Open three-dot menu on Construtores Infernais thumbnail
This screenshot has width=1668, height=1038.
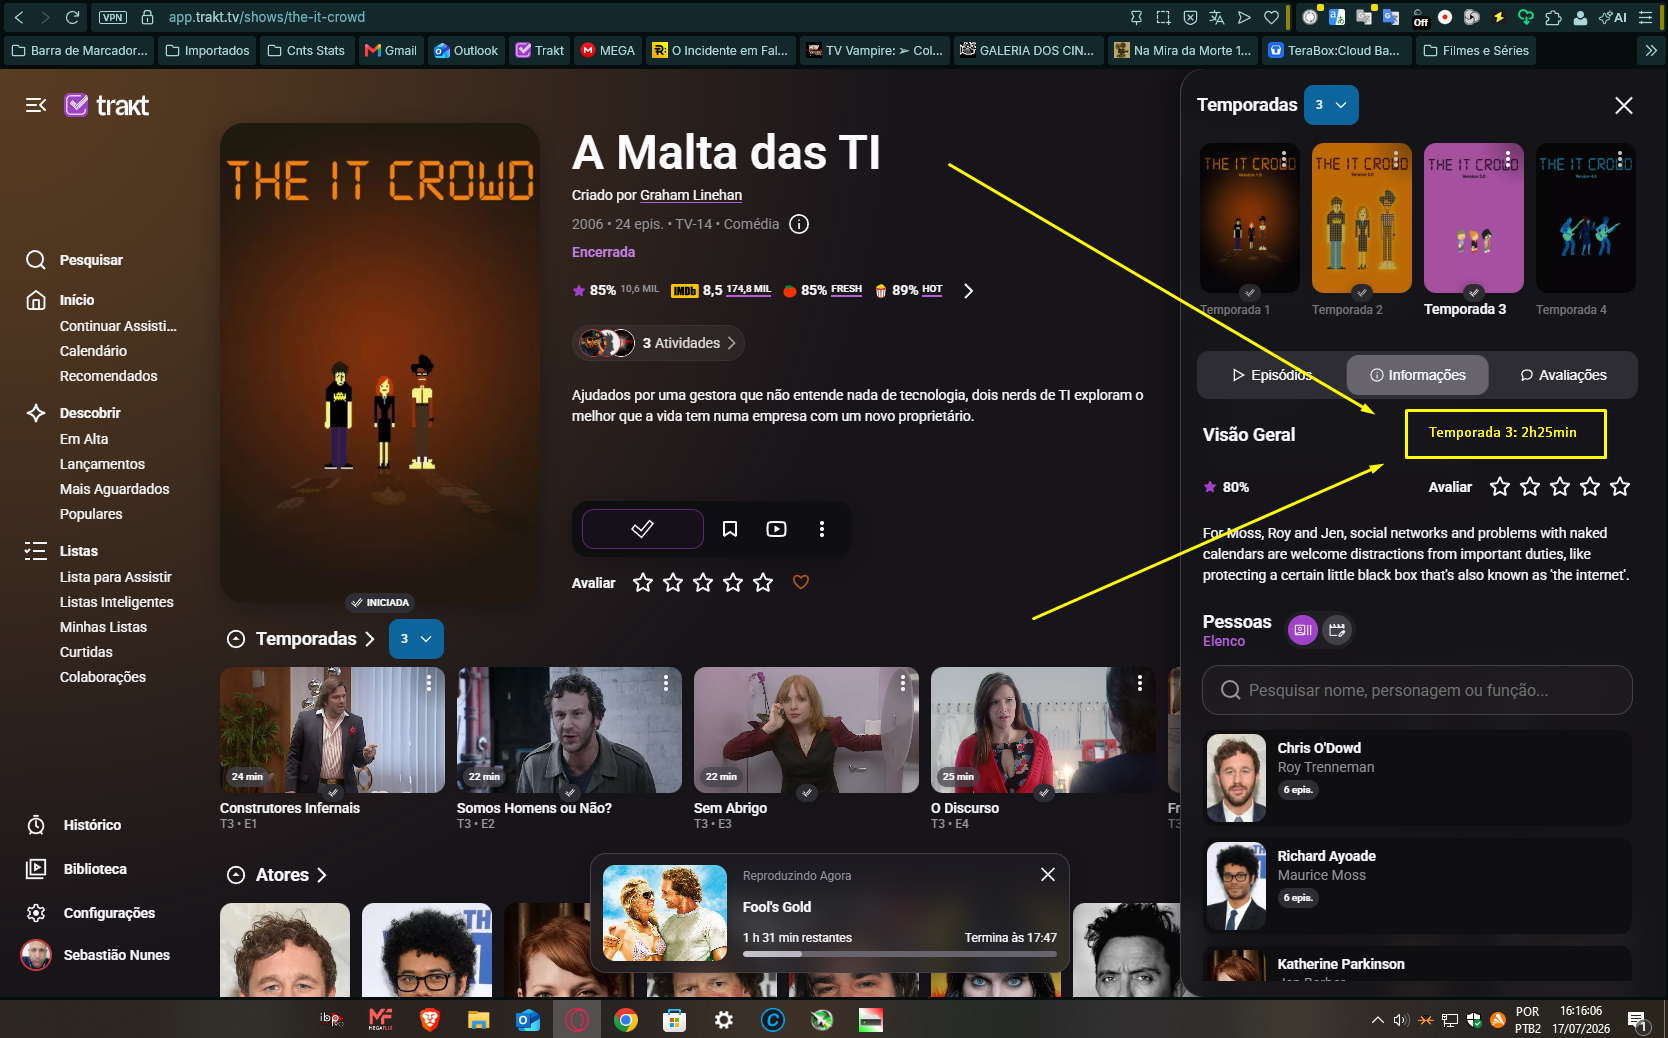click(x=429, y=683)
